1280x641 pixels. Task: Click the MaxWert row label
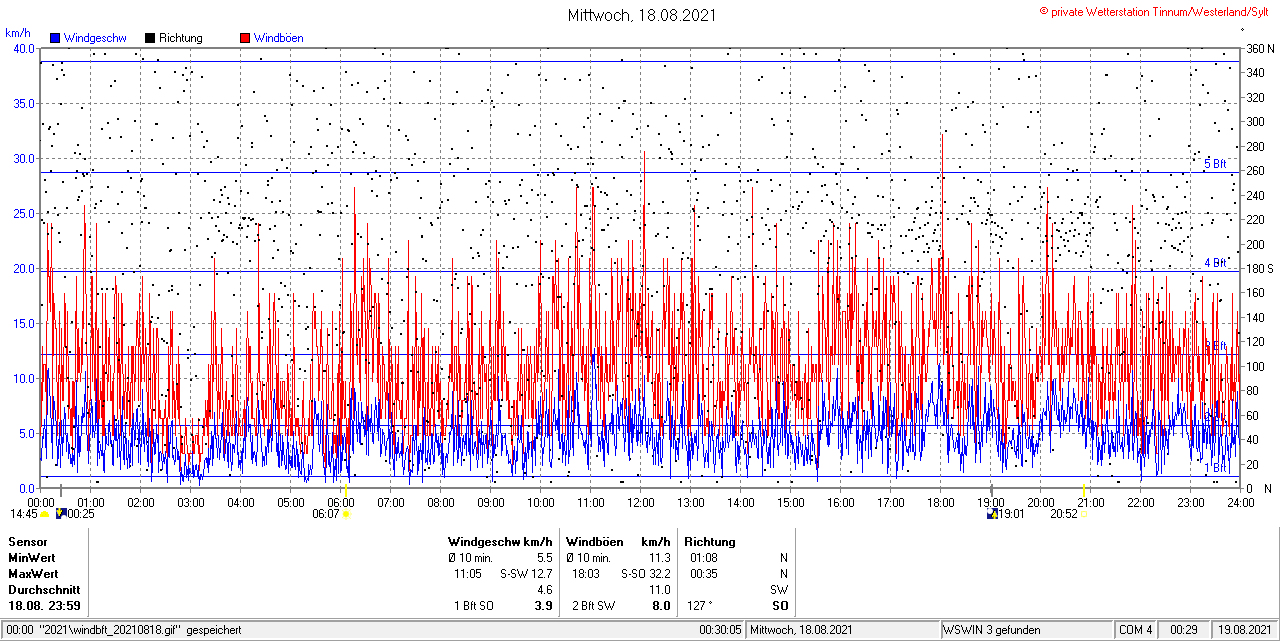point(34,574)
